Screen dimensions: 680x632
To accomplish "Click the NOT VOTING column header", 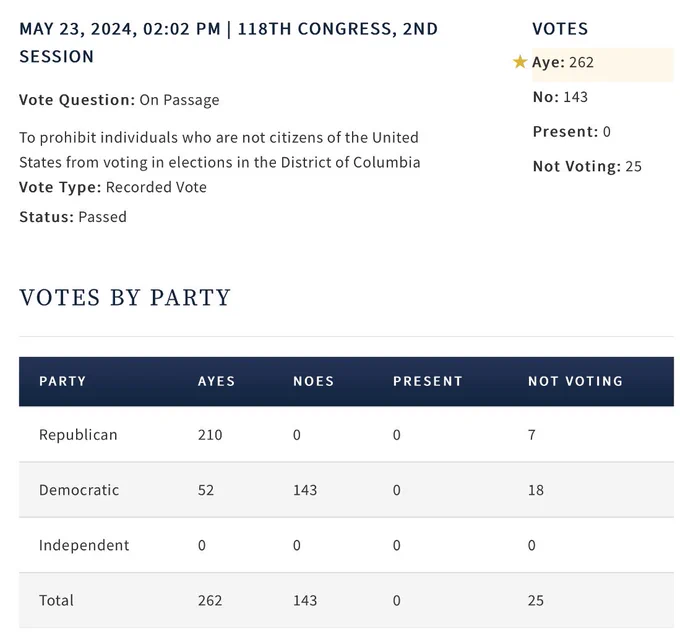I will [575, 381].
